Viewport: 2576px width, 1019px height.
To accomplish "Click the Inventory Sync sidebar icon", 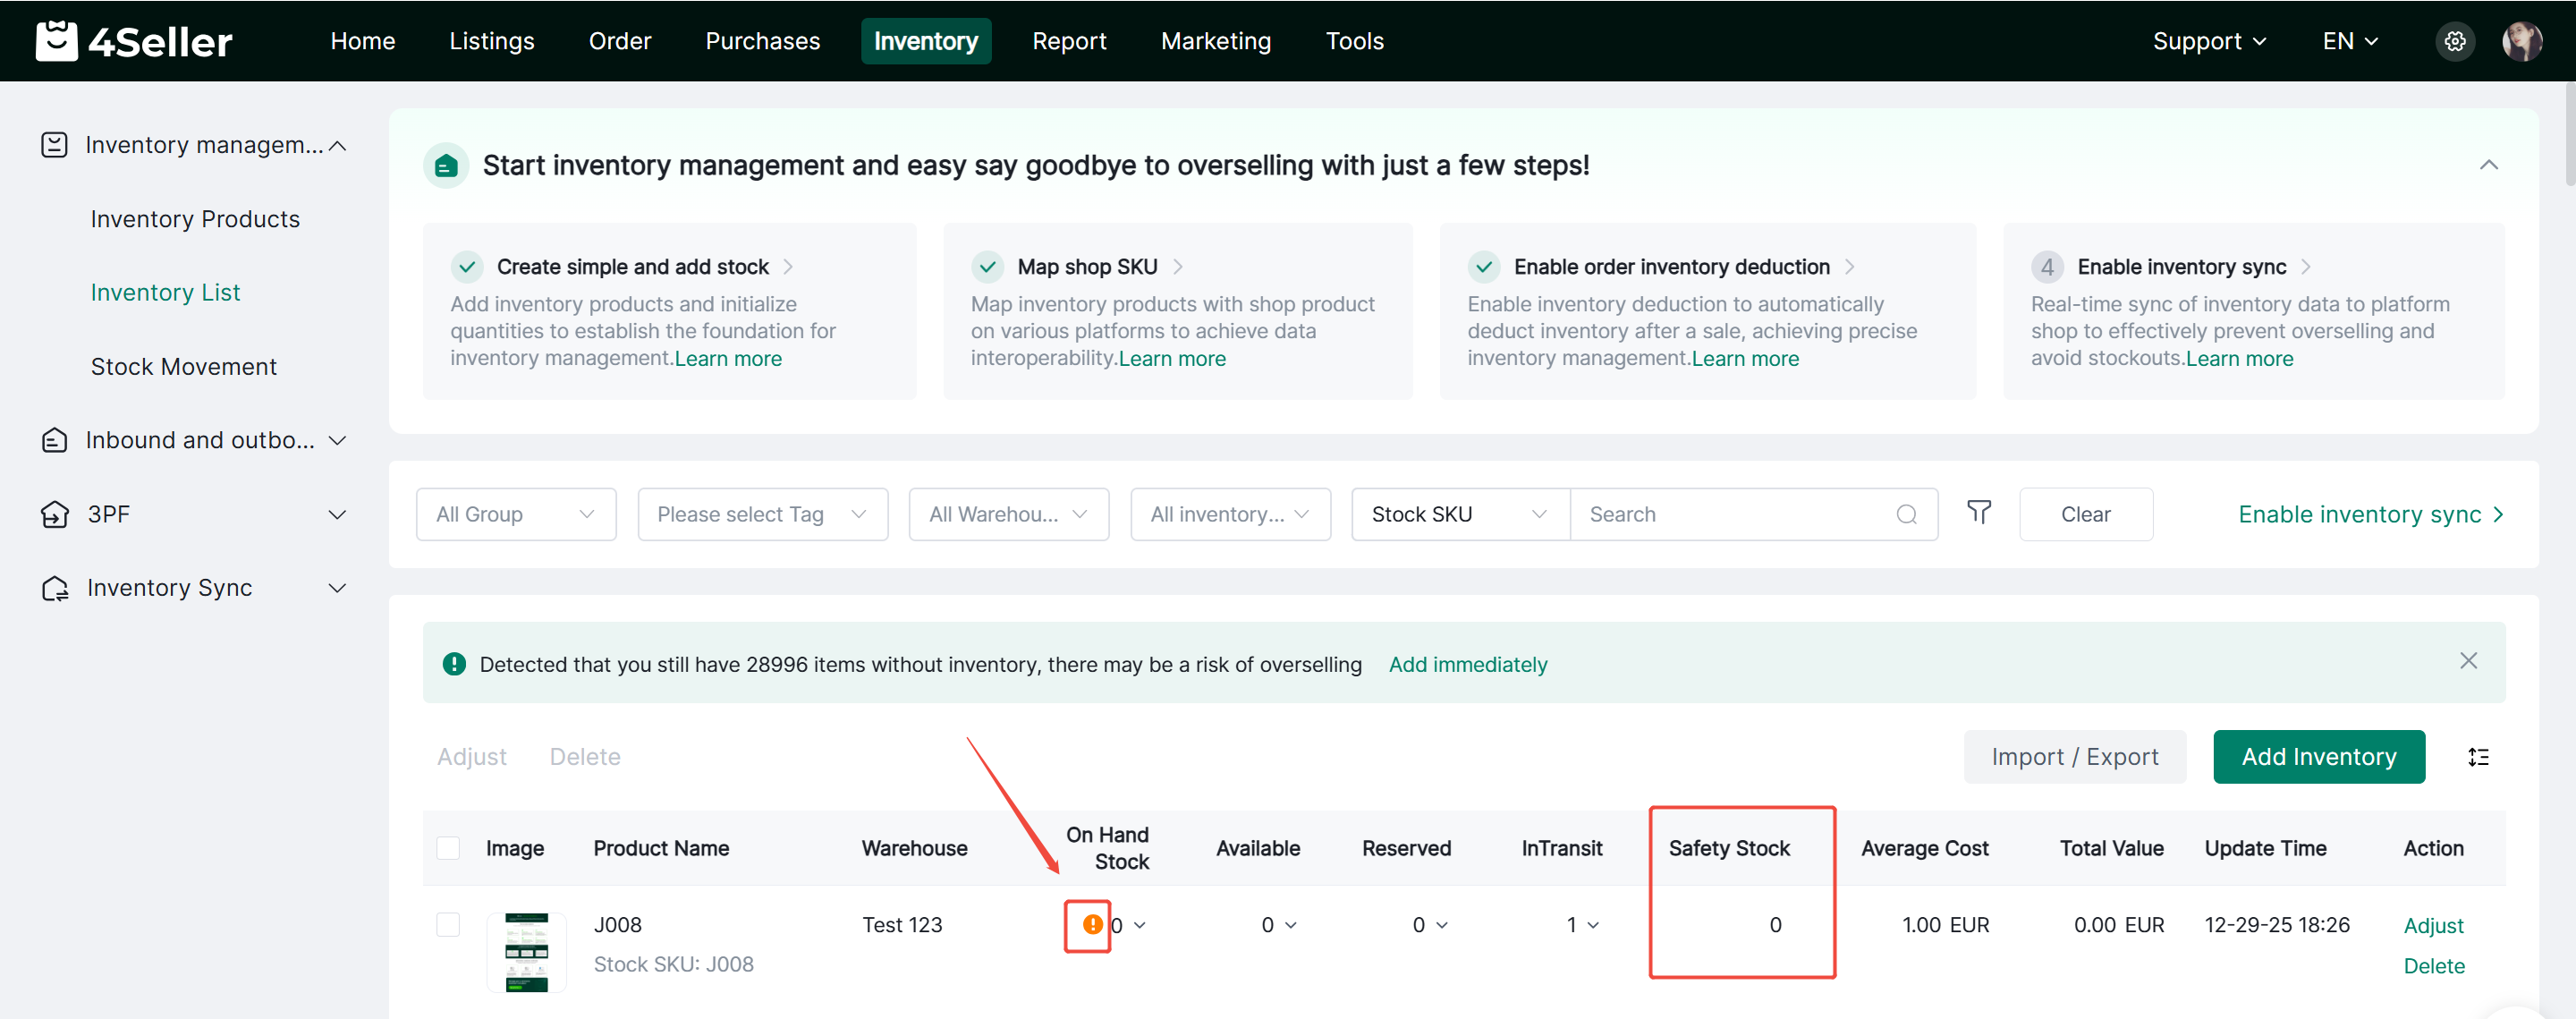I will click(x=55, y=588).
